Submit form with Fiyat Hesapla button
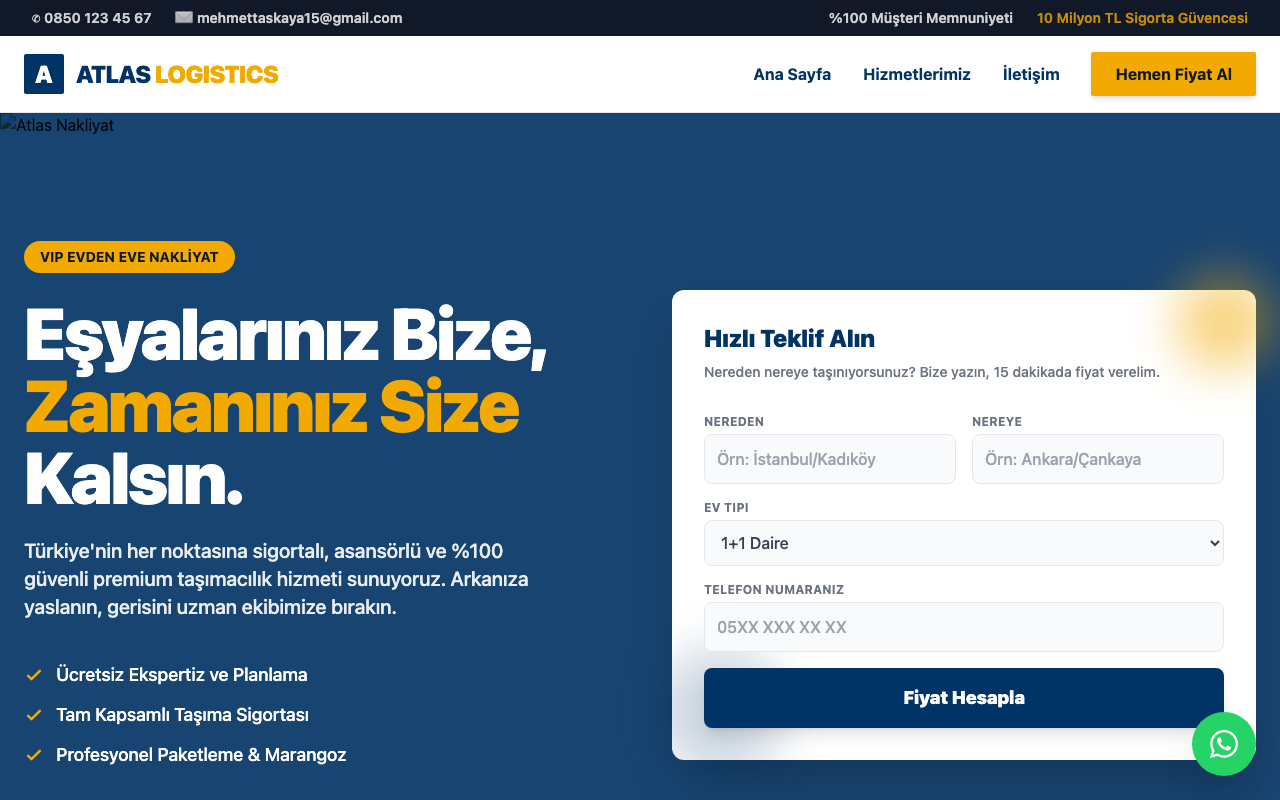The width and height of the screenshot is (1280, 800). pyautogui.click(x=964, y=698)
